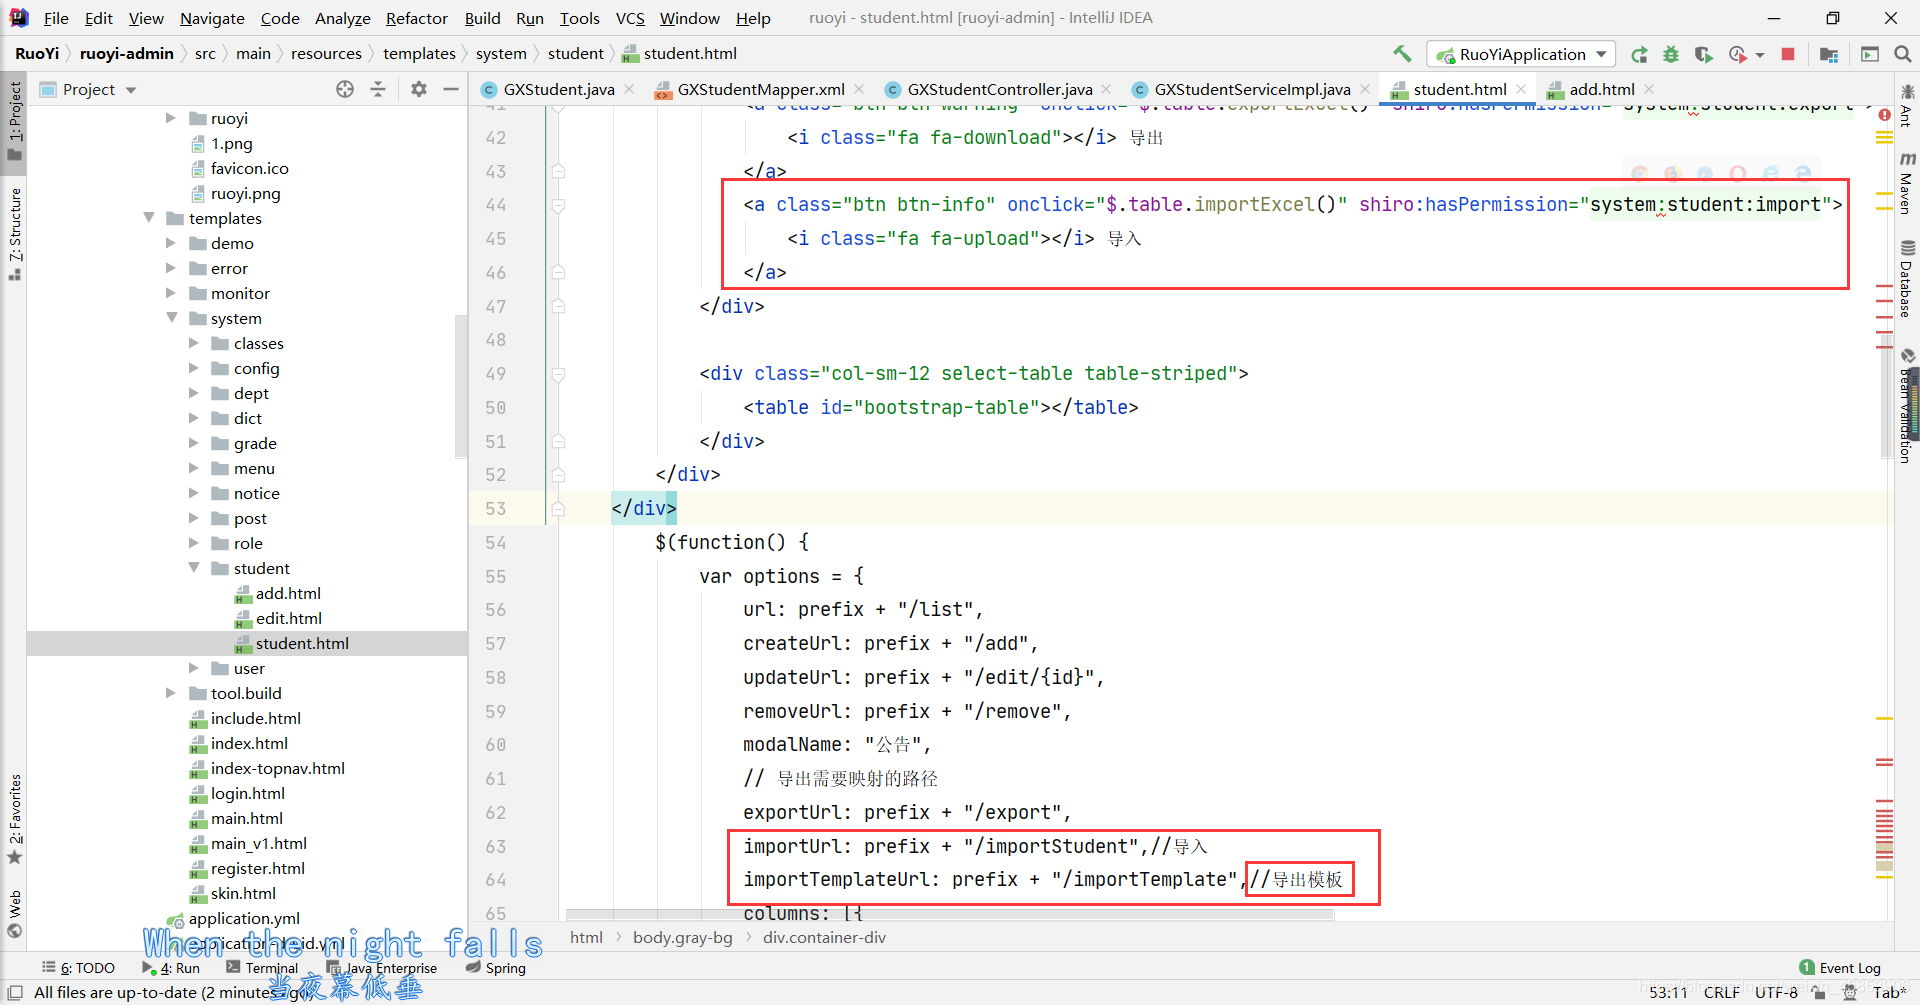Open the File menu
1920x1005 pixels.
click(56, 18)
